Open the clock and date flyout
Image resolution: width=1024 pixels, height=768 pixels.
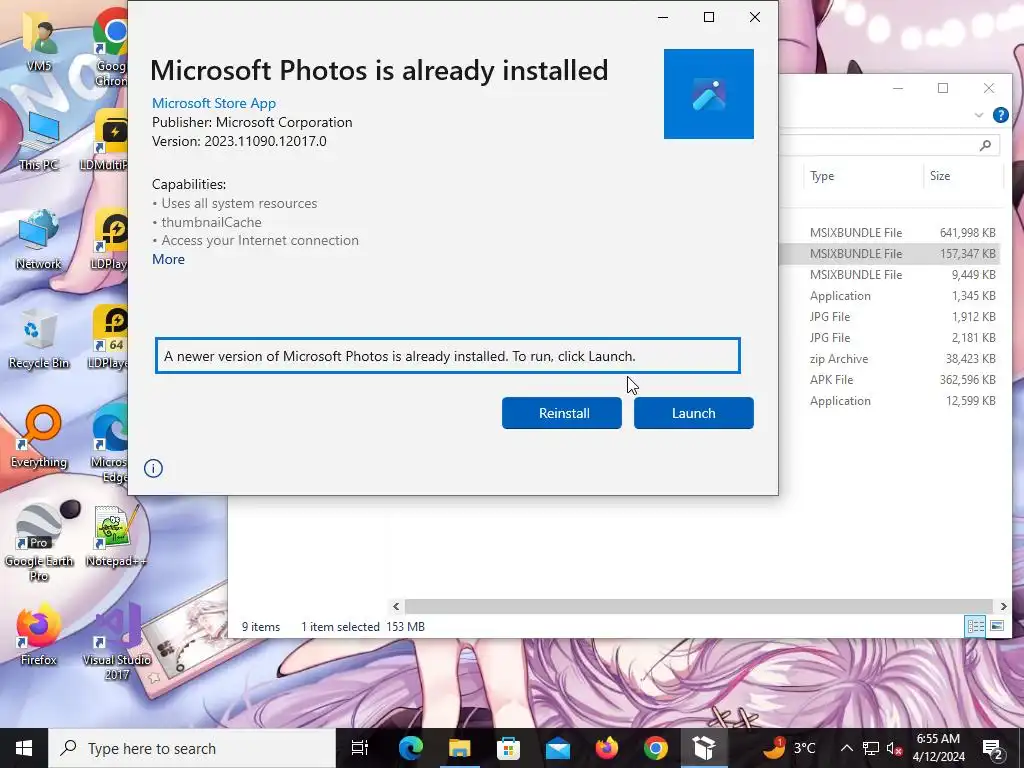(938, 748)
